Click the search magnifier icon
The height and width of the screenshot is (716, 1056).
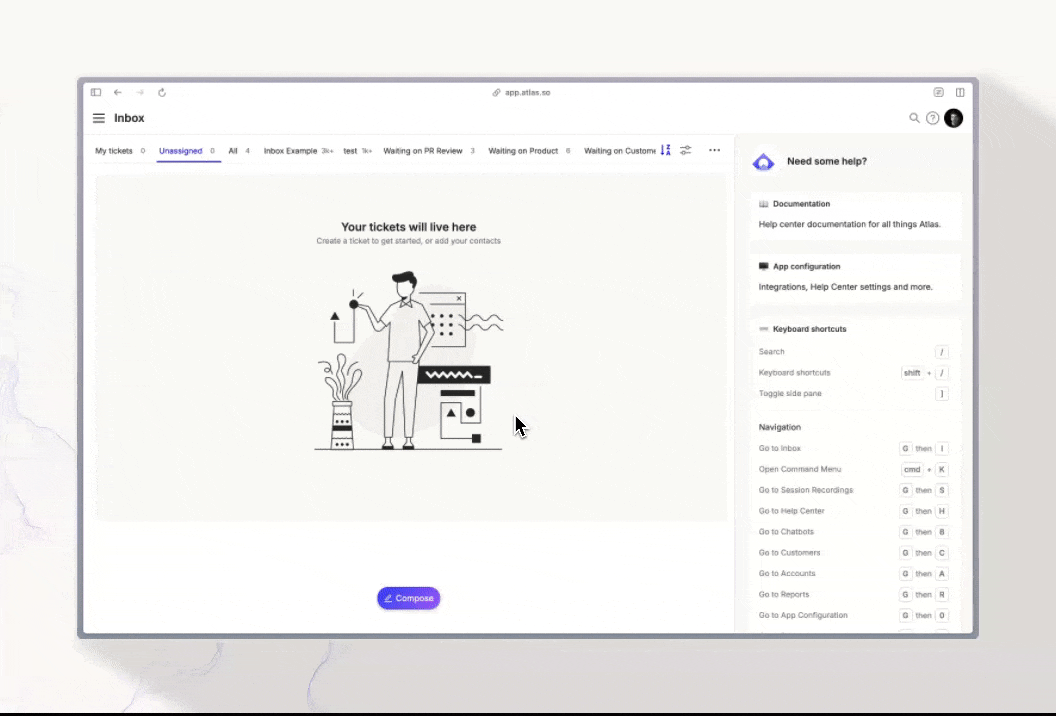[x=914, y=118]
